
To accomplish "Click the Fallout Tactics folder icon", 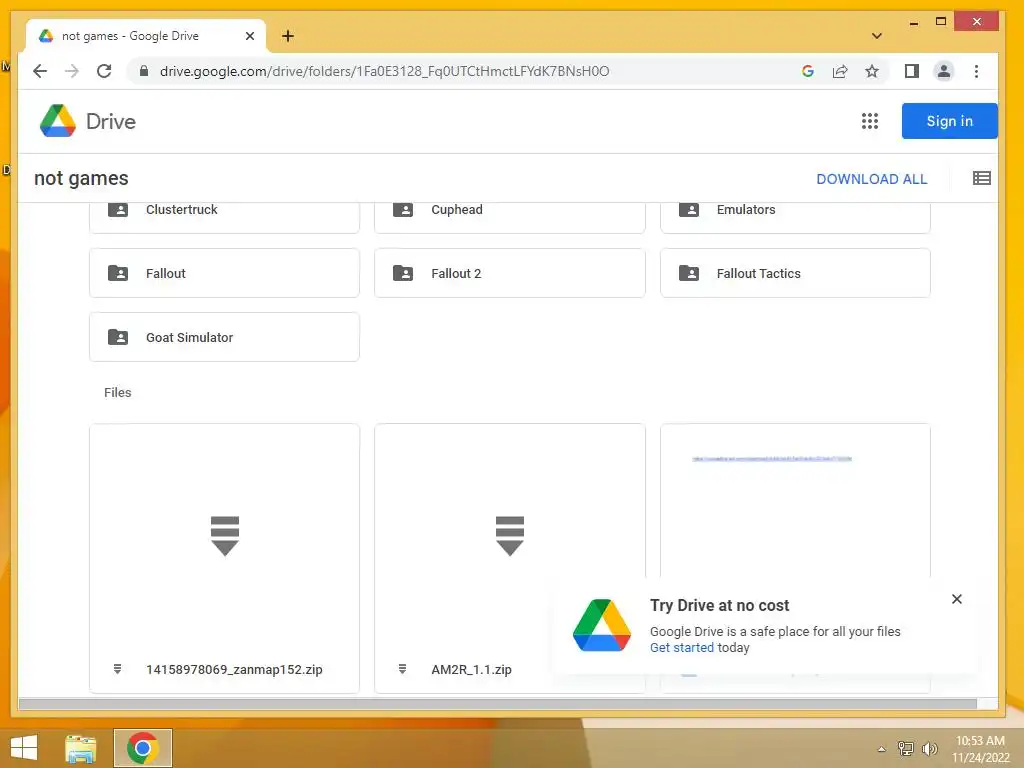I will coord(689,273).
